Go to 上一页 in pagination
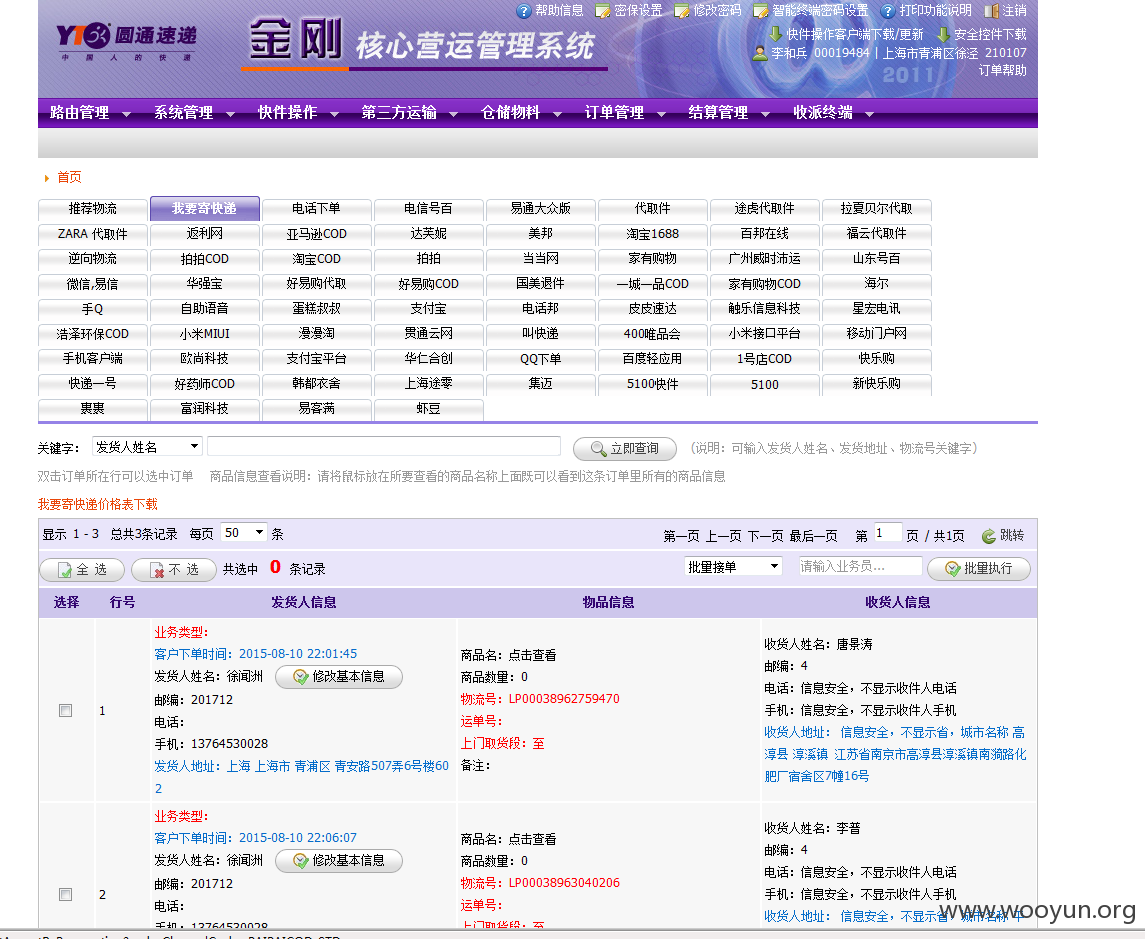Image resolution: width=1145 pixels, height=939 pixels. pos(723,536)
